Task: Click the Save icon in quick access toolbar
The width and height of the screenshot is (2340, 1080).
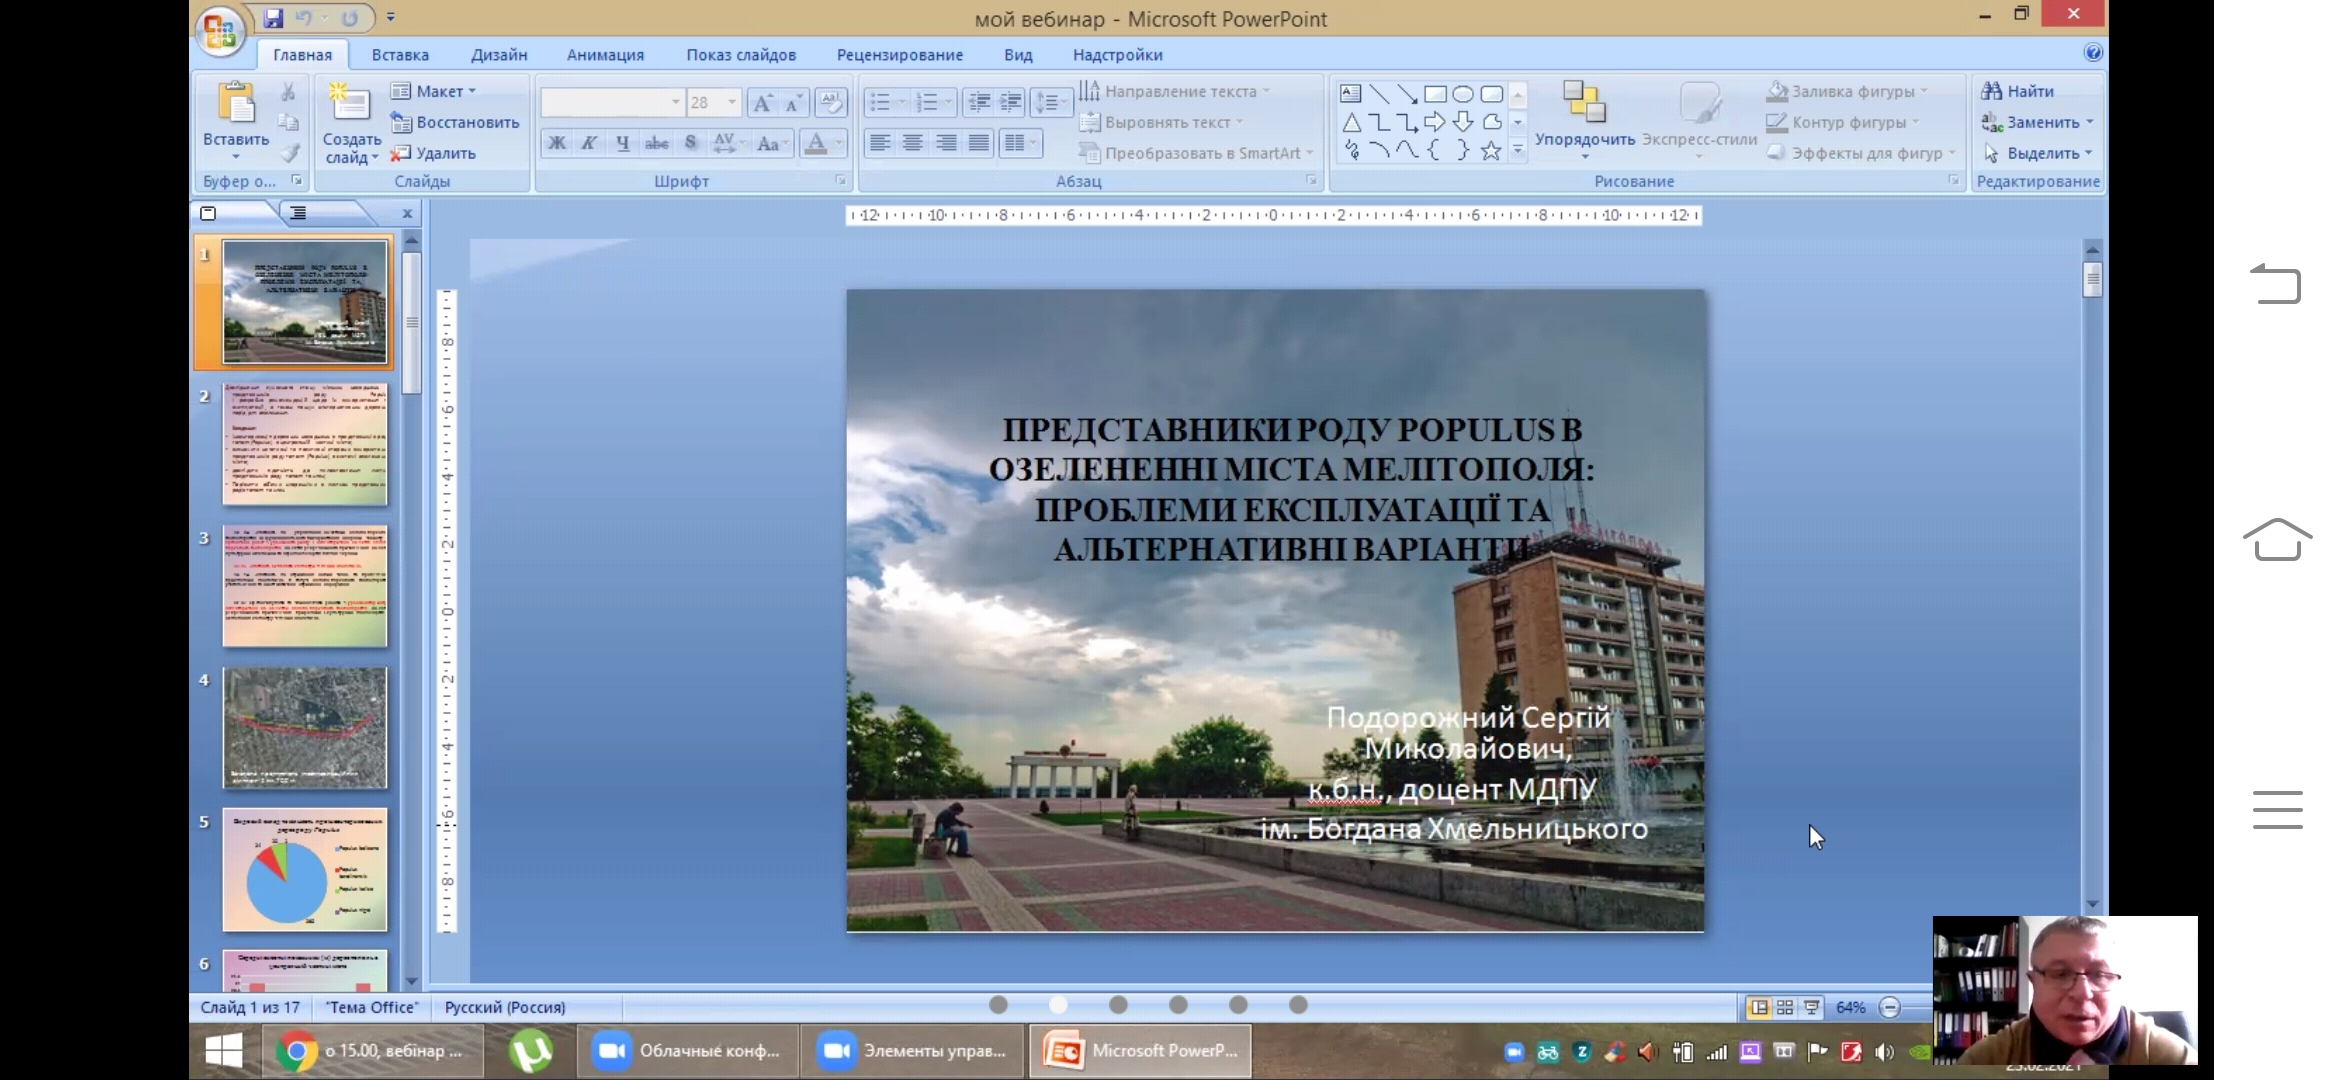Action: coord(273,18)
